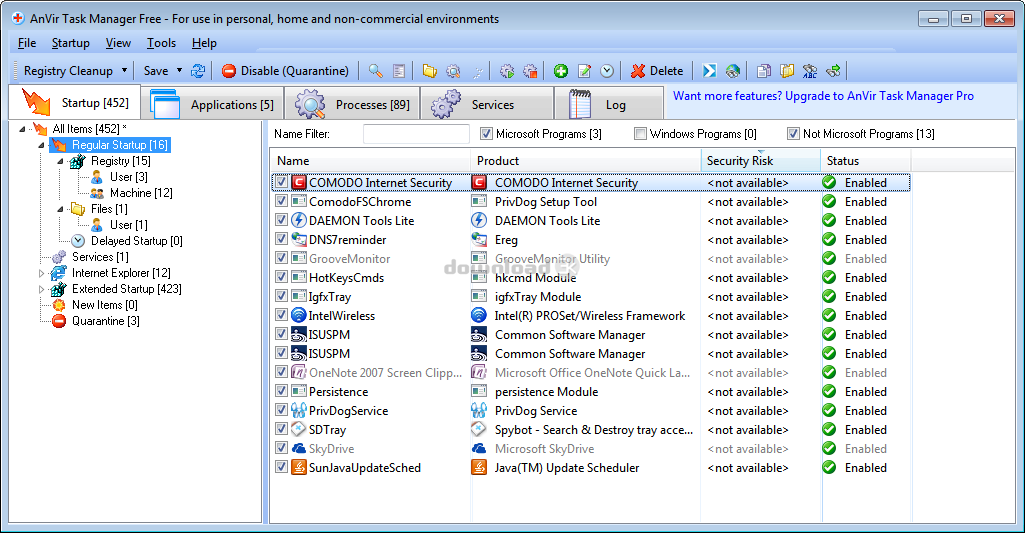Uncheck the COMODO Internet Security startup checkbox
1025x533 pixels.
pyautogui.click(x=282, y=182)
